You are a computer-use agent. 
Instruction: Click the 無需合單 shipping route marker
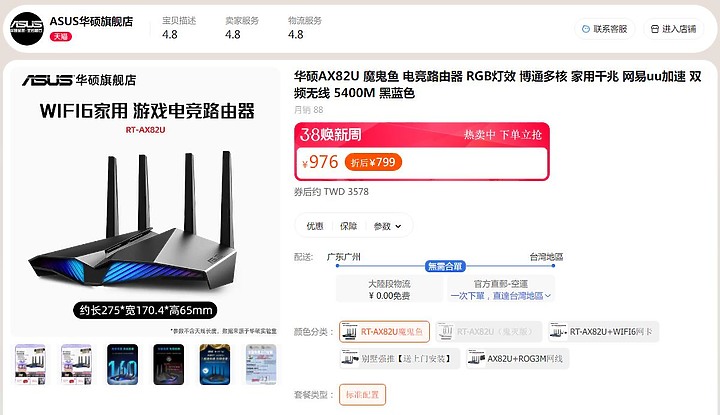445,266
